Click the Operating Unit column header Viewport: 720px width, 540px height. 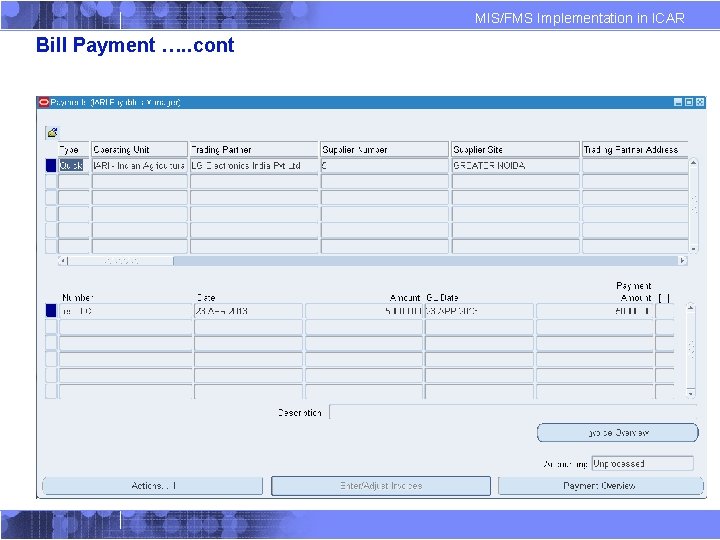tap(140, 149)
